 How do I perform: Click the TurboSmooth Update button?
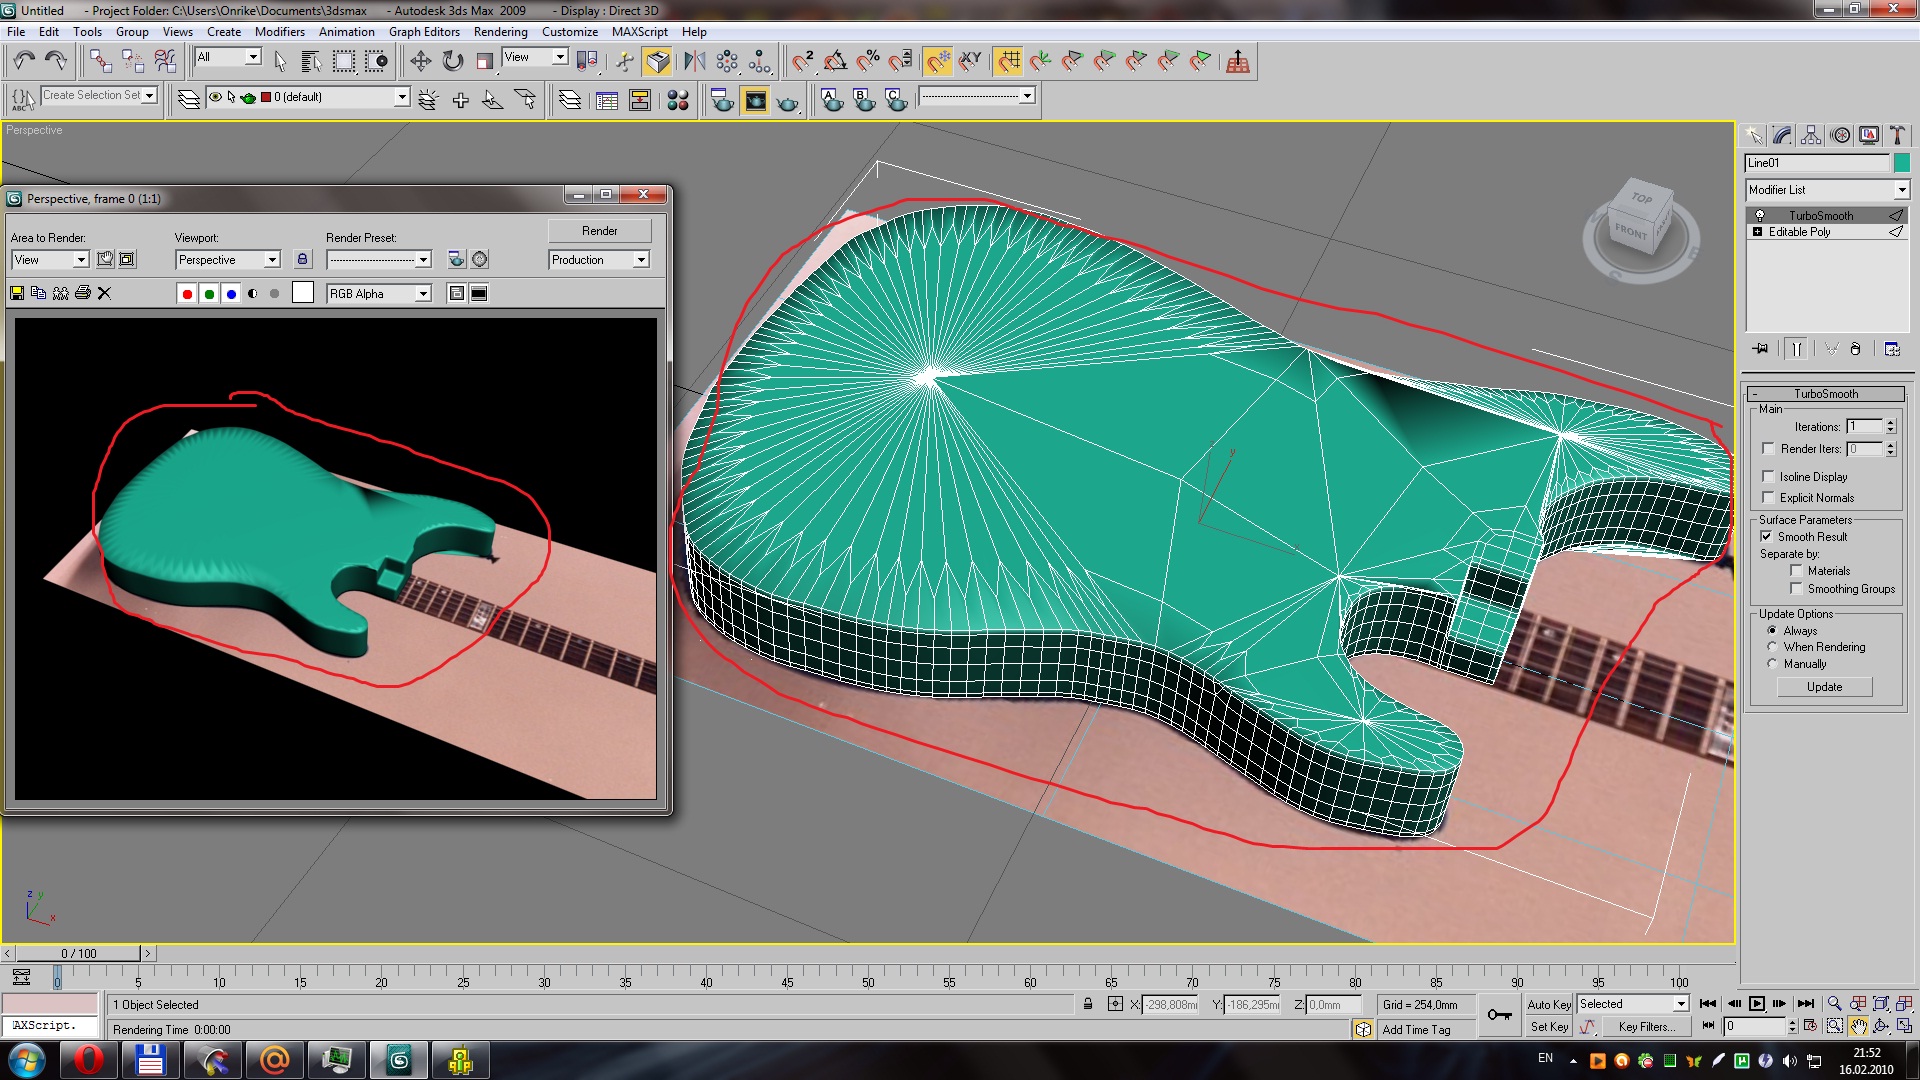pyautogui.click(x=1824, y=687)
